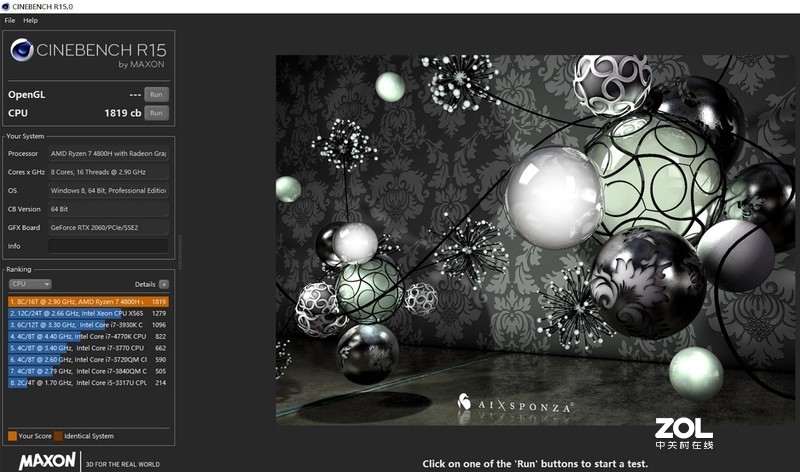Select the Intel Core i7-4770K ranking row
The image size is (800, 472).
pos(88,337)
